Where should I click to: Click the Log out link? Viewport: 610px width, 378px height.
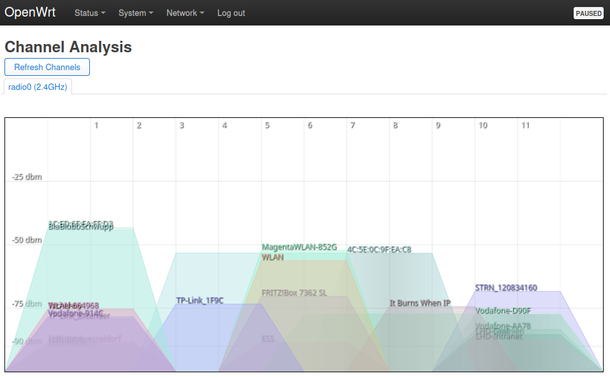coord(231,13)
